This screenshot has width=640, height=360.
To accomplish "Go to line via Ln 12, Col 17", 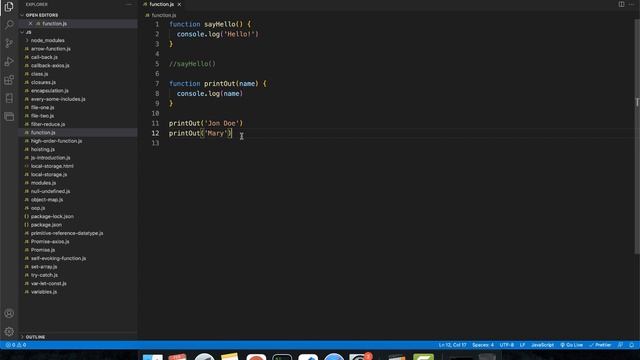I will pos(452,345).
